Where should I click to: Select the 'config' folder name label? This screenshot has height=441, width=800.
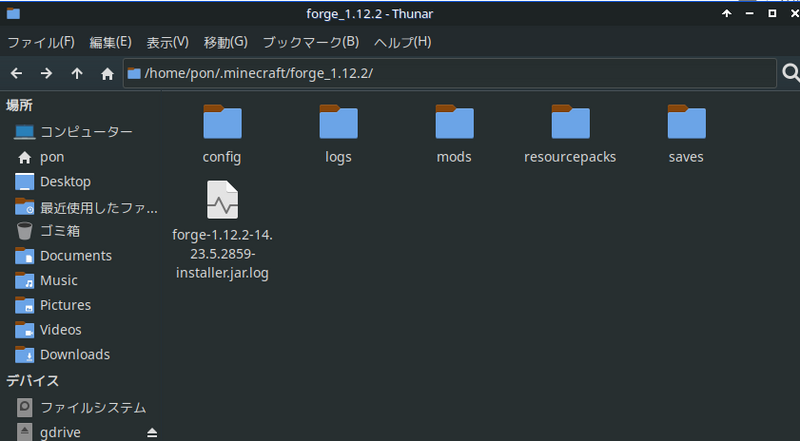tap(222, 157)
